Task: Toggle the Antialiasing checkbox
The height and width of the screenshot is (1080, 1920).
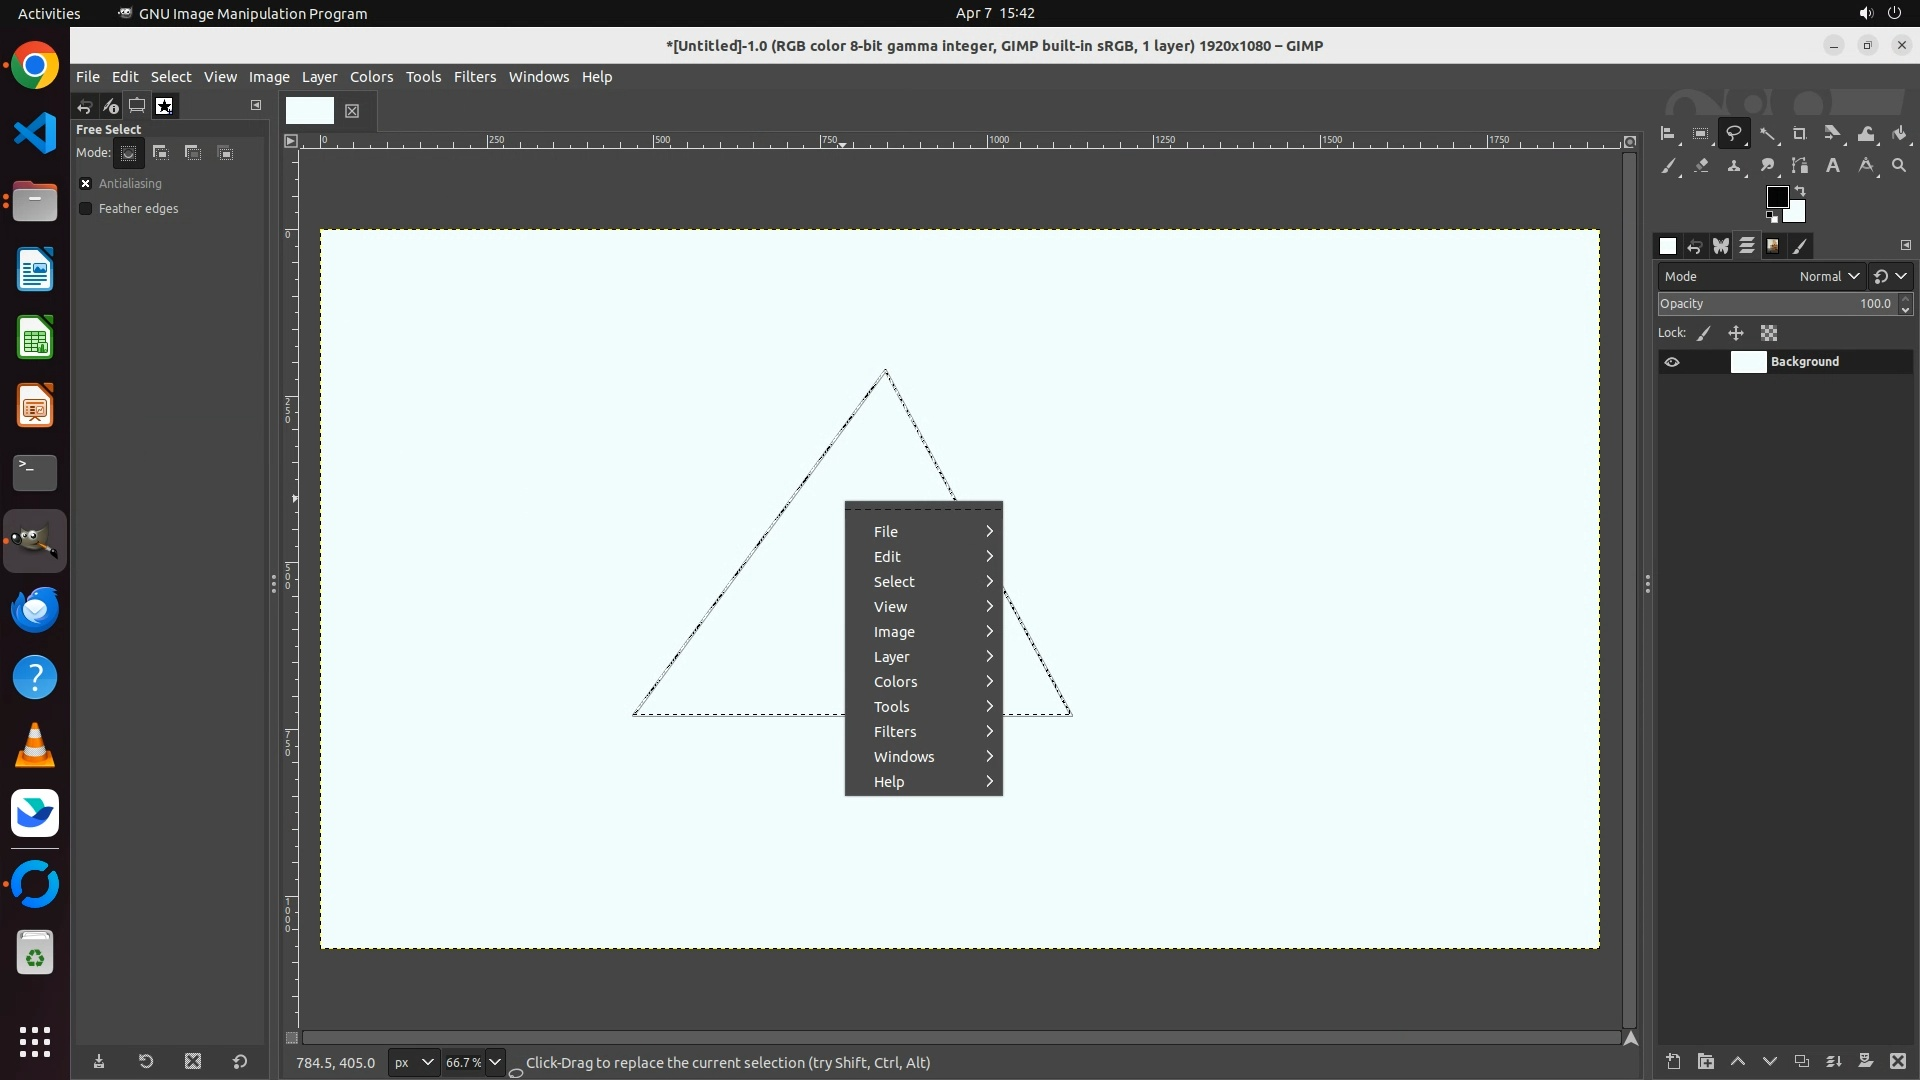Action: pos(86,184)
